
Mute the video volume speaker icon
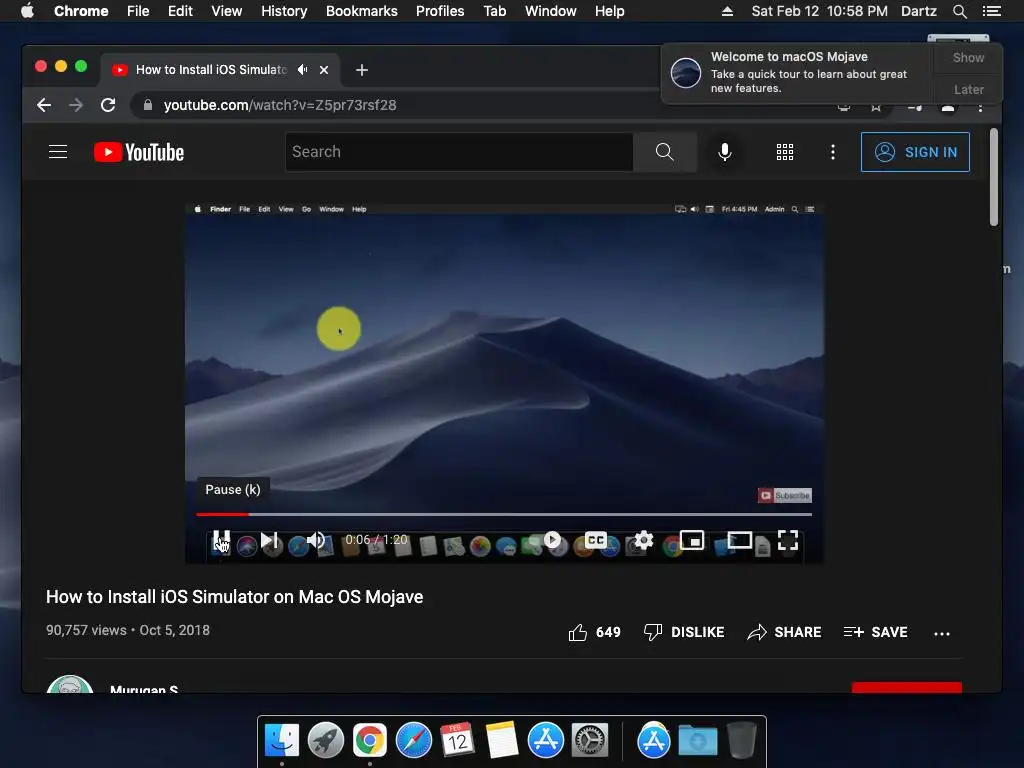point(315,540)
